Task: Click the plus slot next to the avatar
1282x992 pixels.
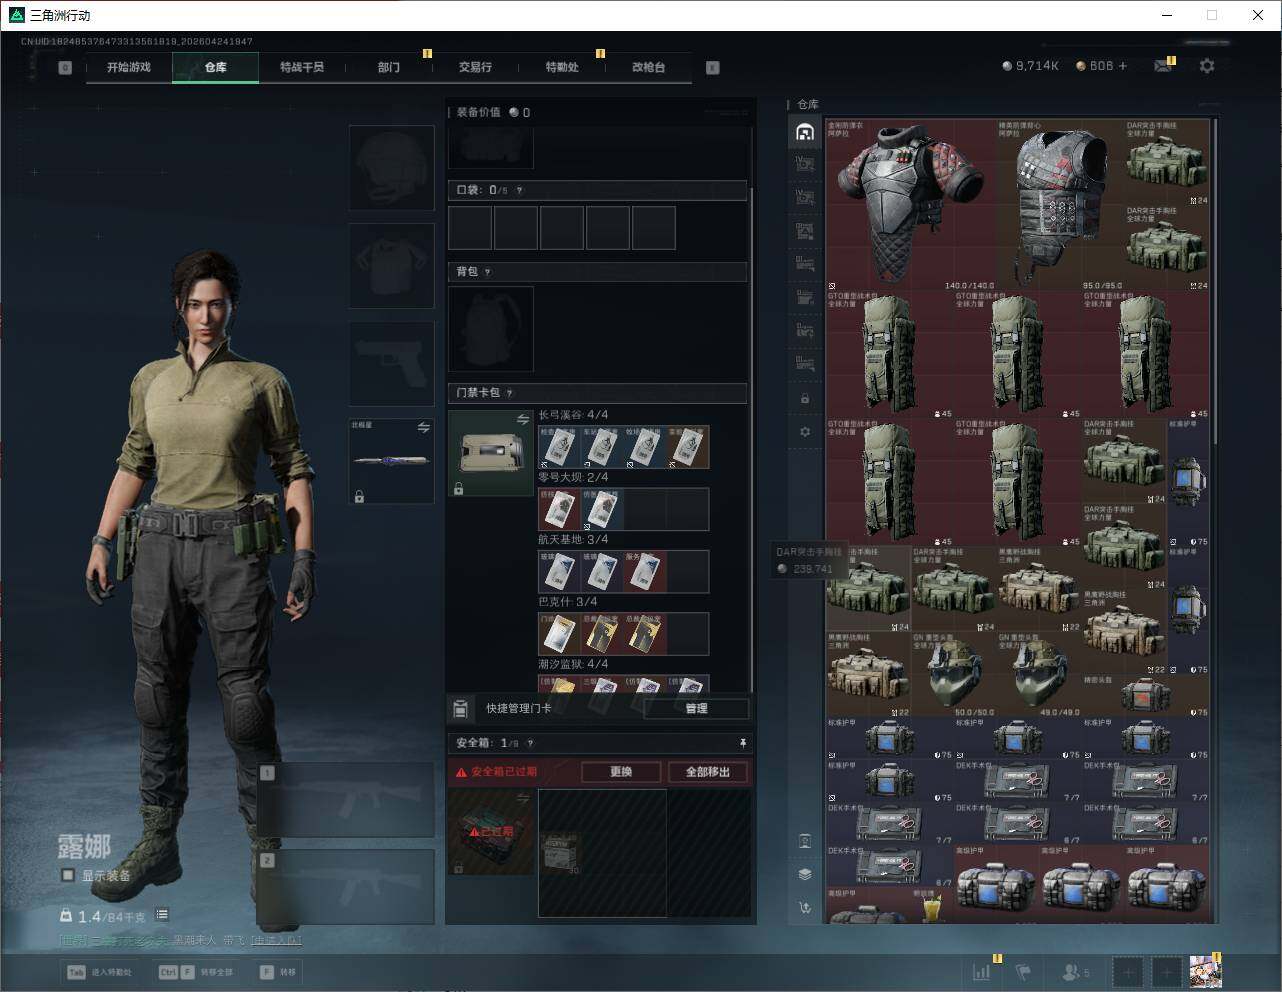Action: click(x=1166, y=971)
